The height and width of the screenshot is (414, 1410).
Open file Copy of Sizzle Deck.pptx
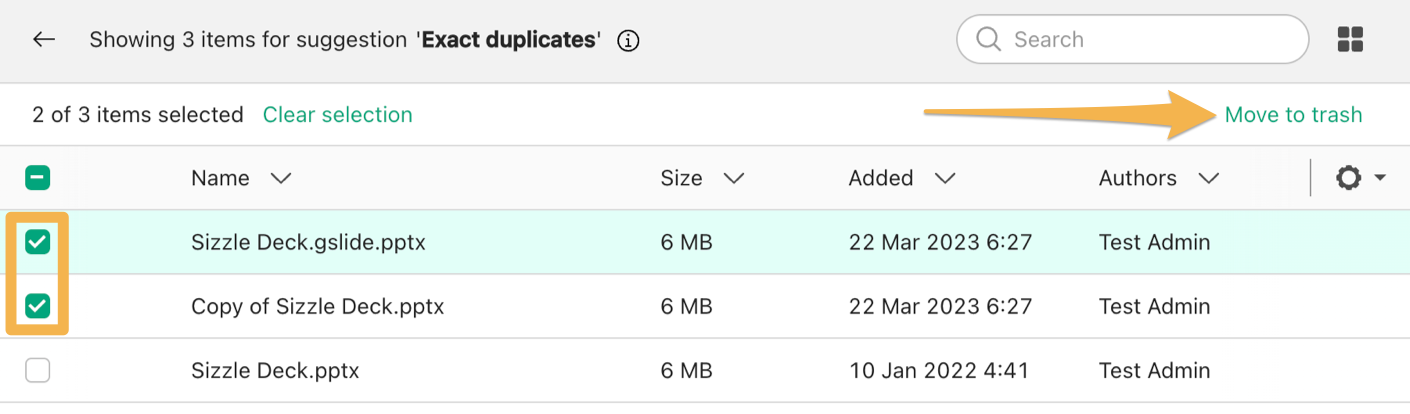pyautogui.click(x=317, y=306)
